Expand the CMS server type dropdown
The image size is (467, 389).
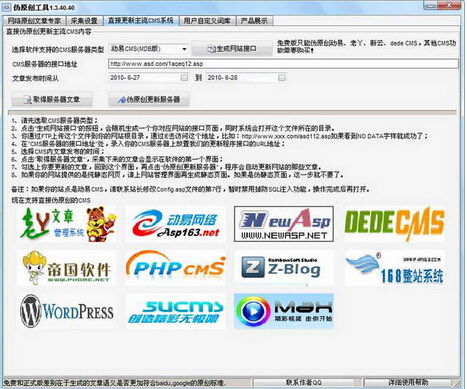[184, 49]
